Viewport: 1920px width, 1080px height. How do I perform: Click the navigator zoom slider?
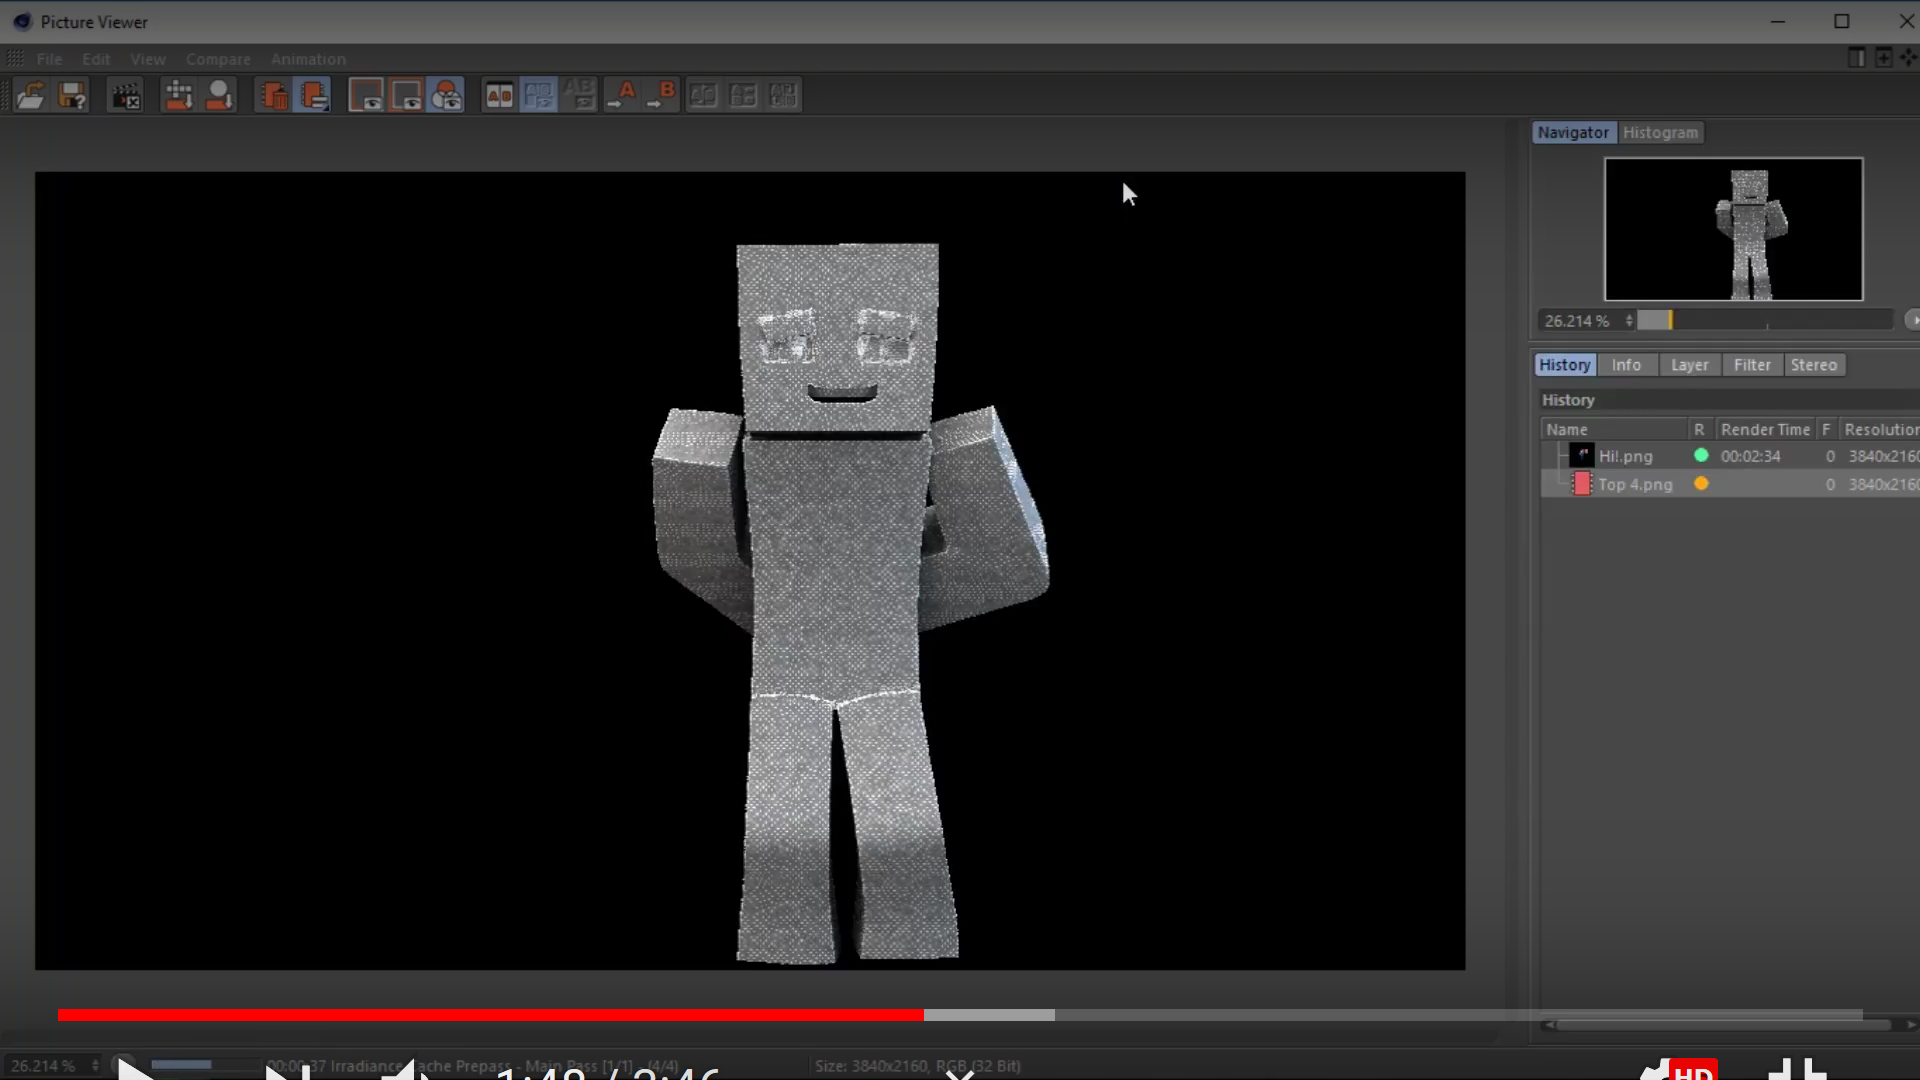coord(1765,320)
